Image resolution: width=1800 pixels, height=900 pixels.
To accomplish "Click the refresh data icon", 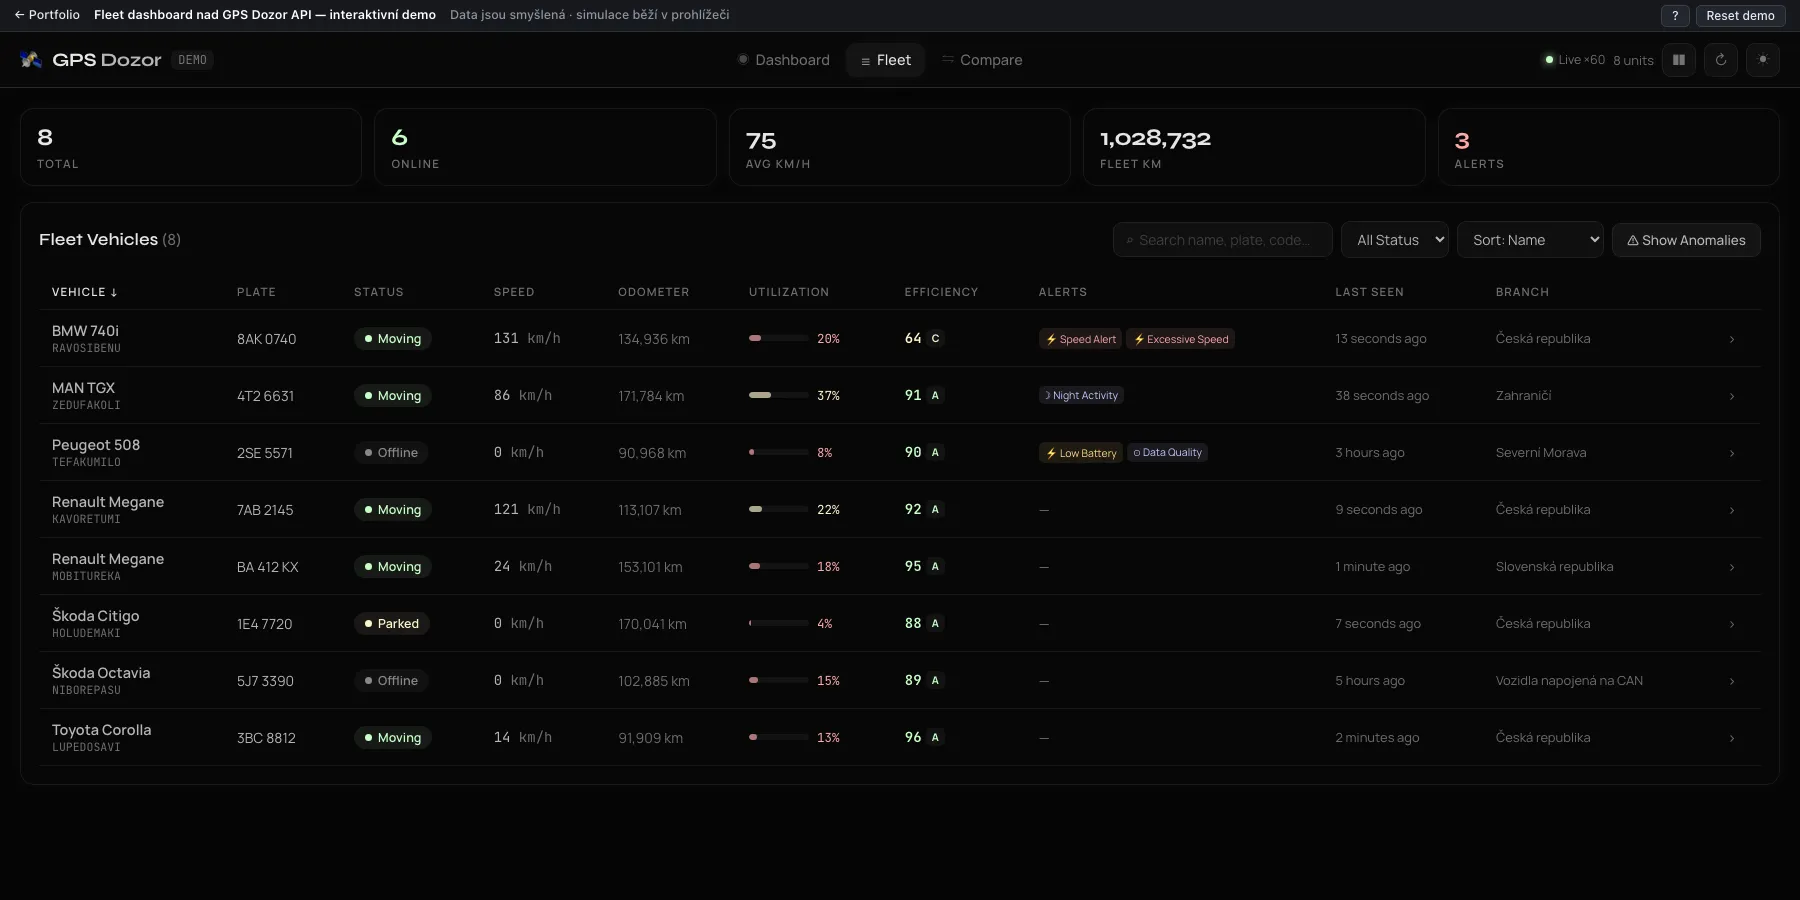I will [x=1721, y=60].
